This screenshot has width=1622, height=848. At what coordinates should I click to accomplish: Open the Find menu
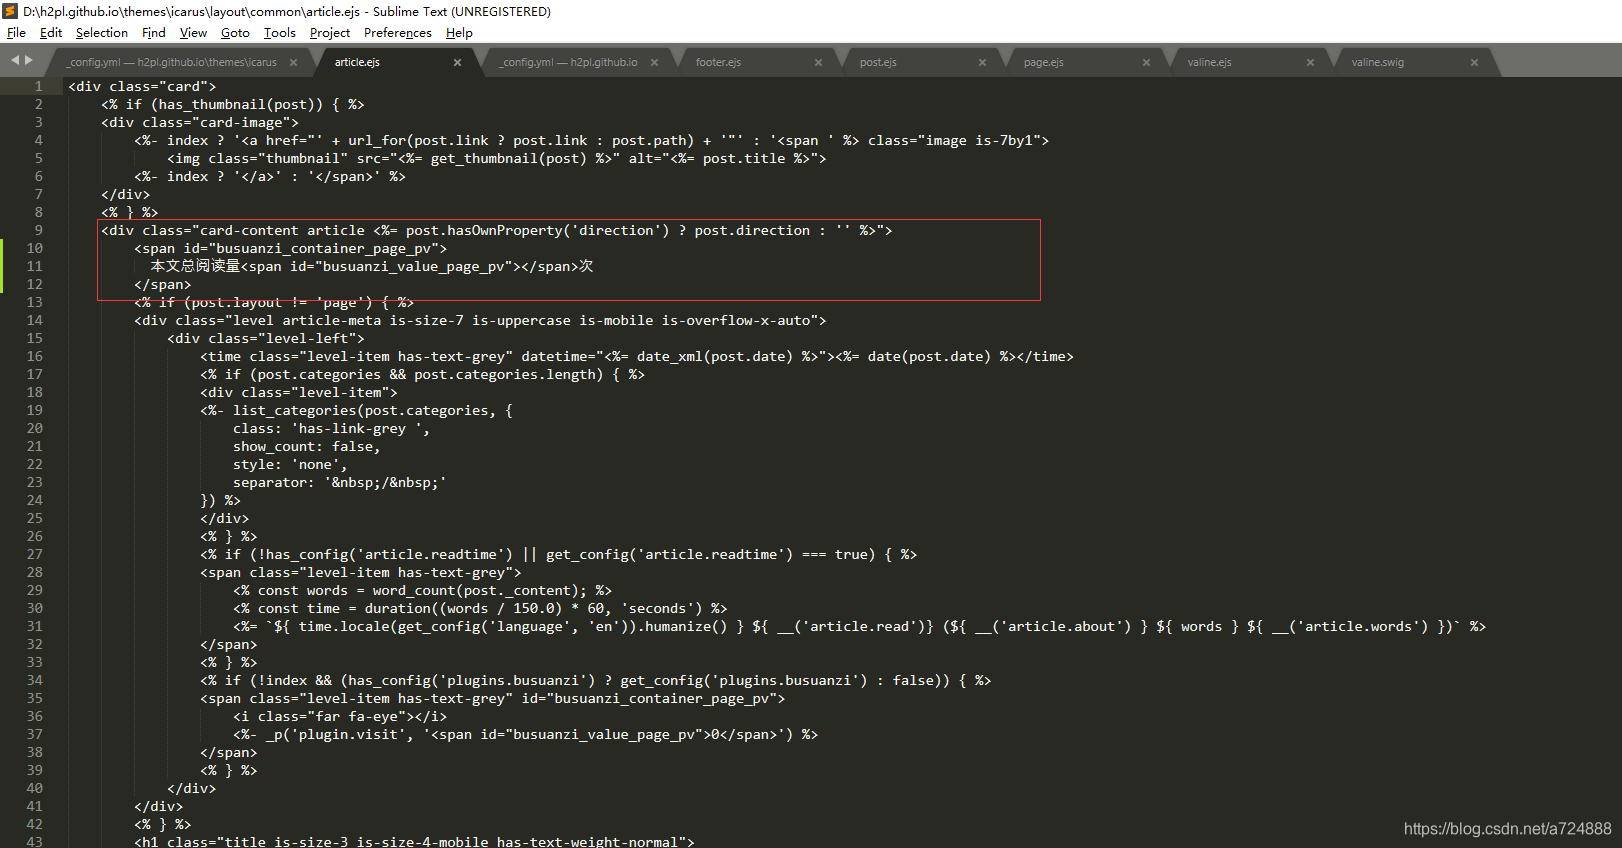[153, 33]
